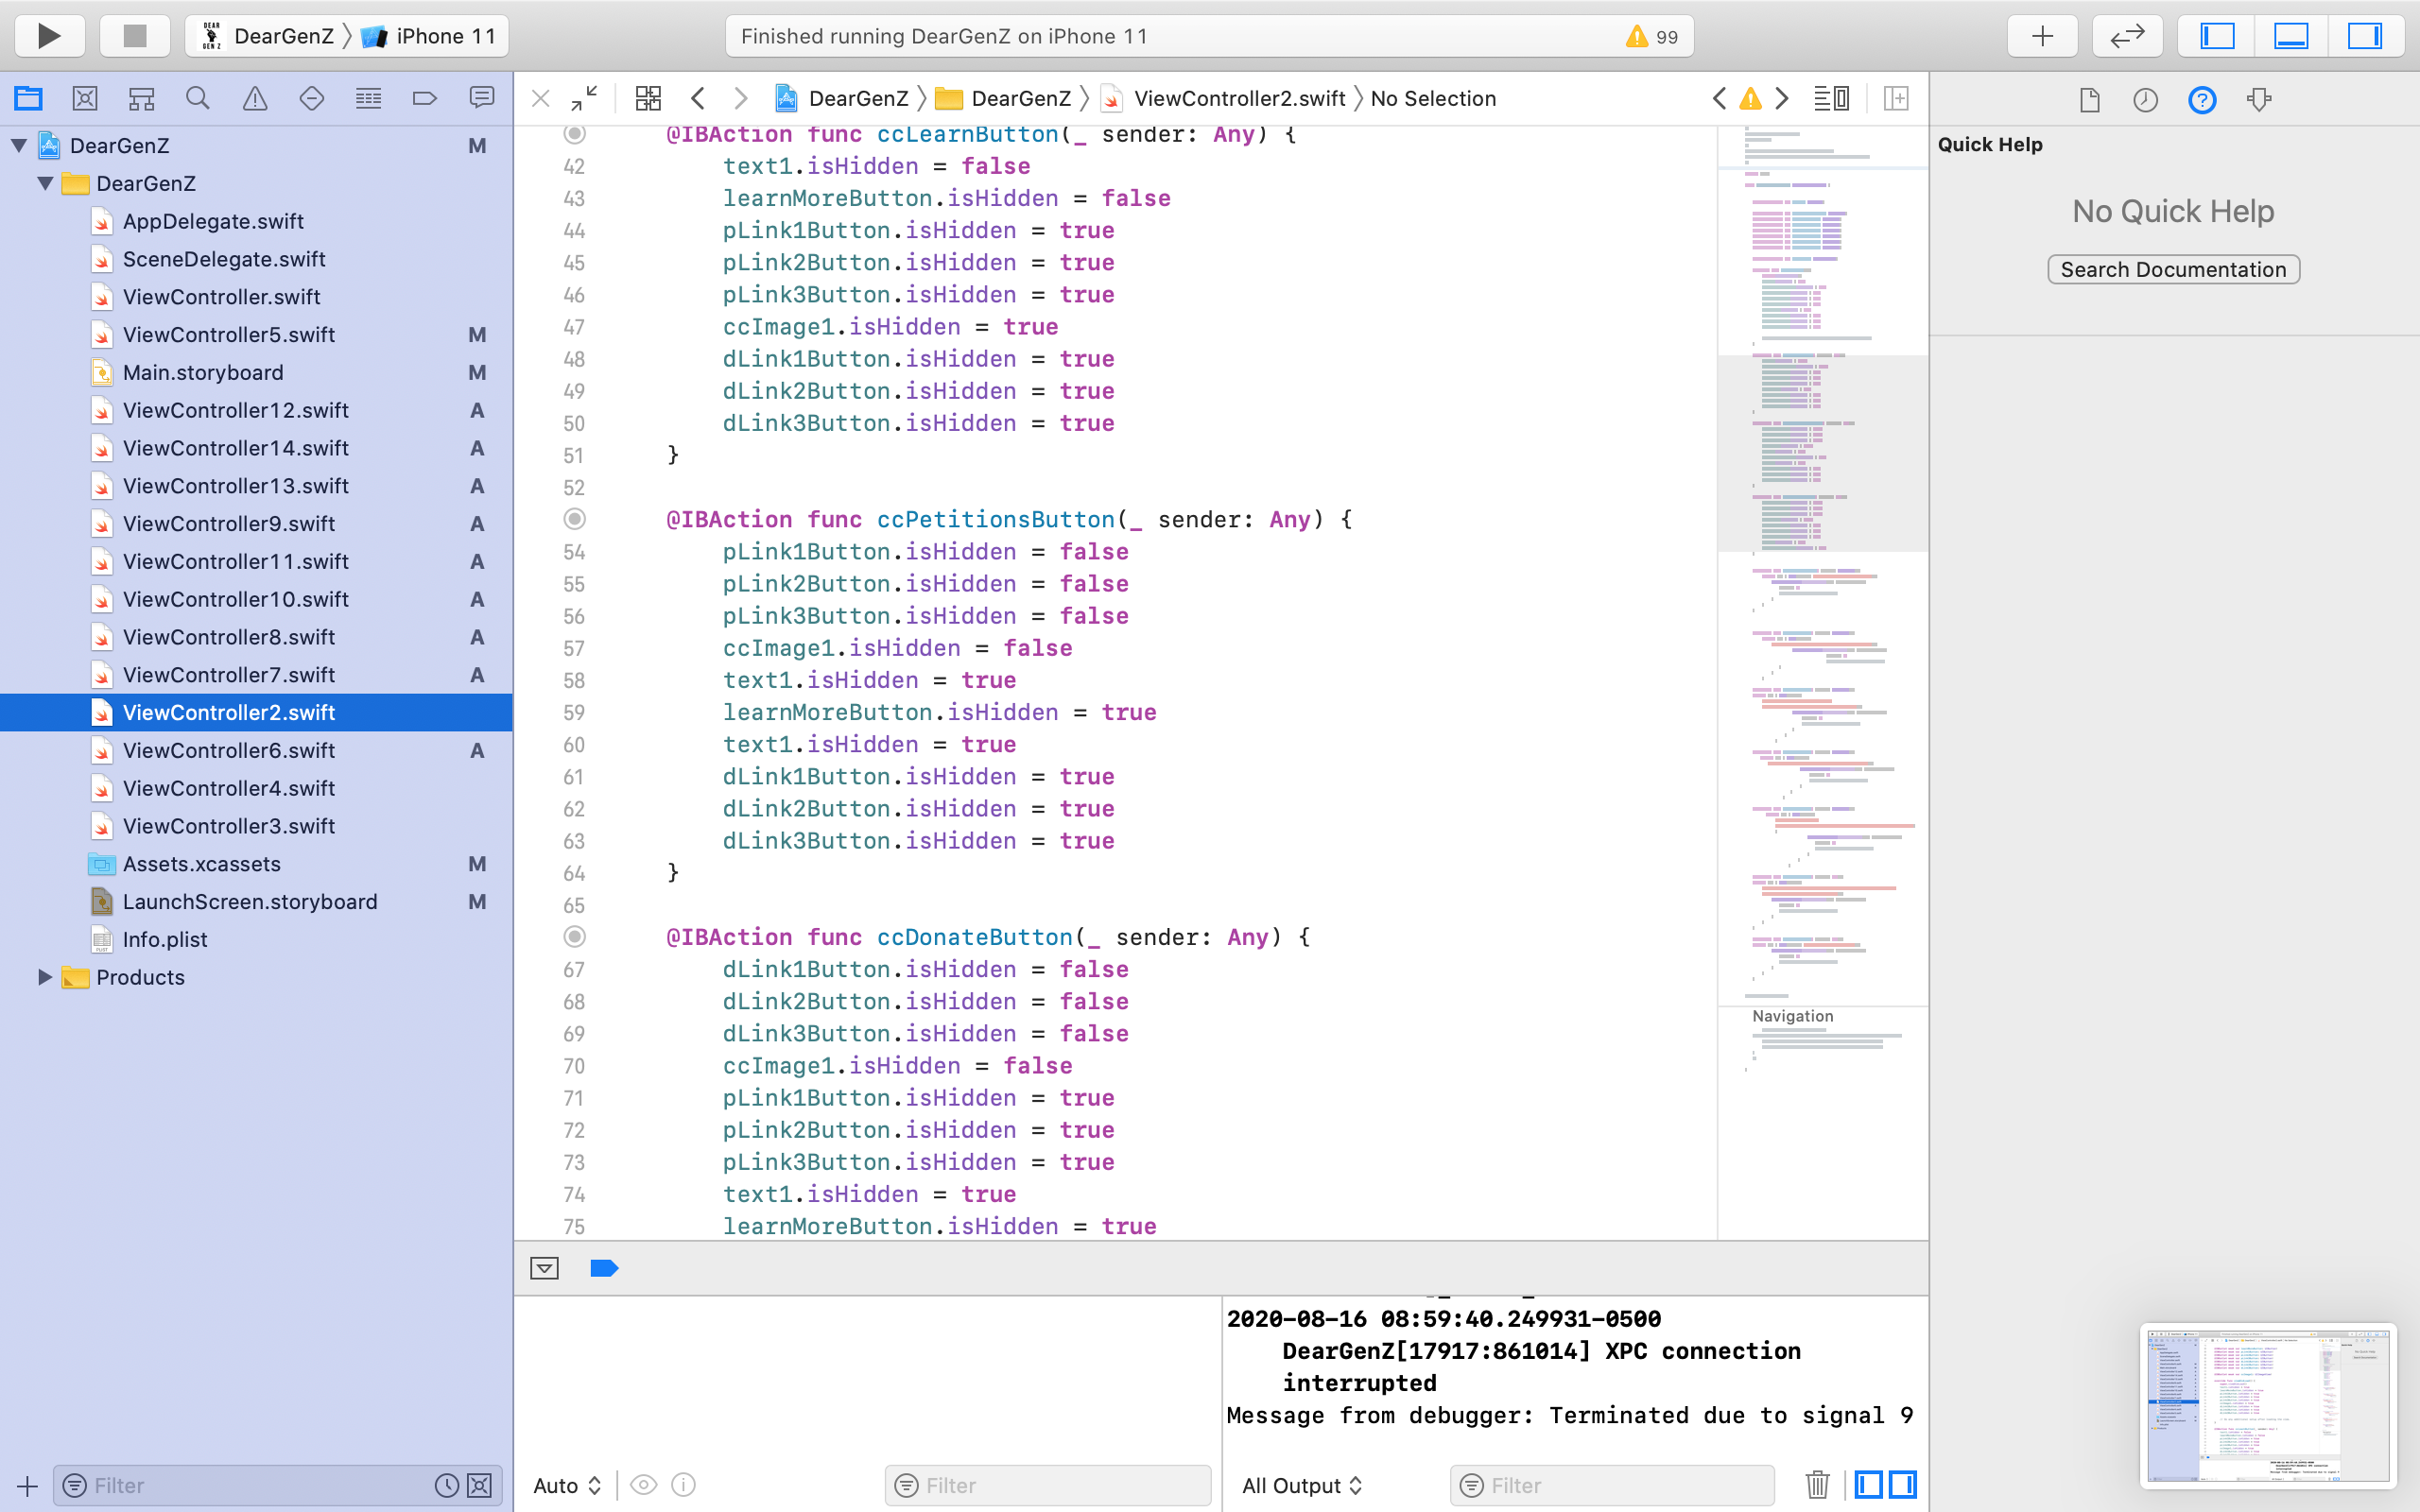Open Main.storyboard in the file list

(203, 373)
